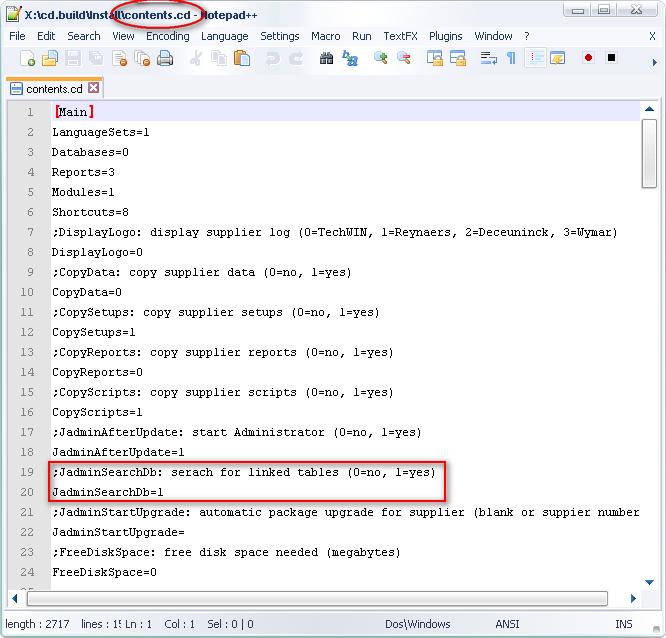
Task: Open Find with the binoculars icon
Action: pos(326,58)
